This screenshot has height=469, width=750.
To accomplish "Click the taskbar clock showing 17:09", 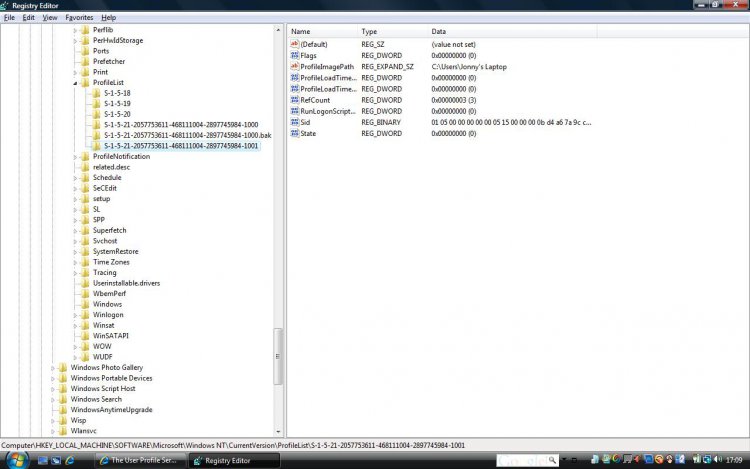I will click(x=734, y=460).
